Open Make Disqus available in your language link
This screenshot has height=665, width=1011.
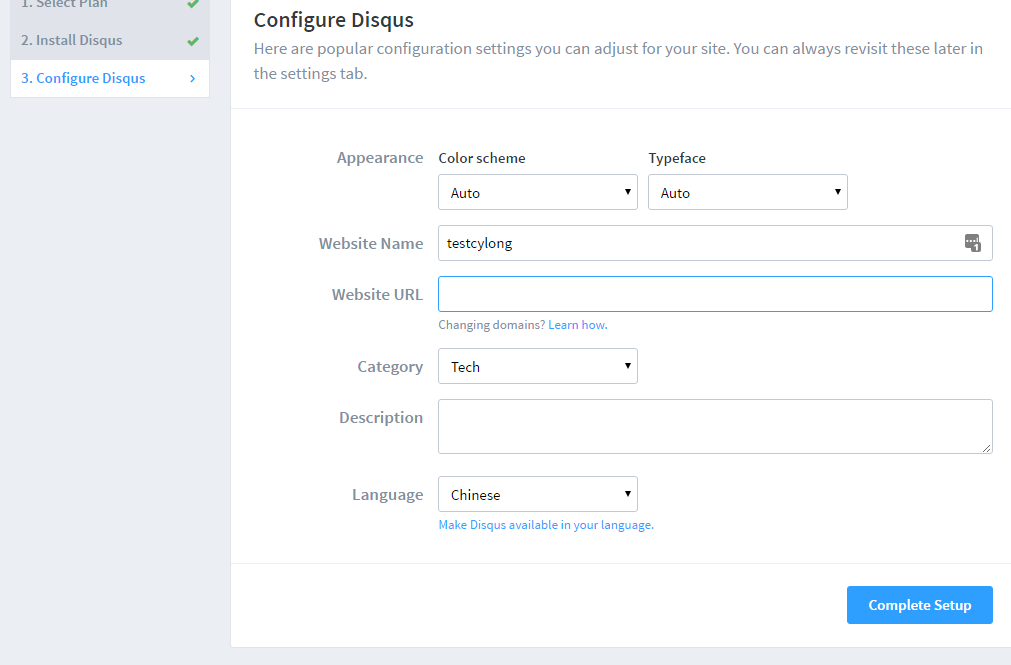[546, 525]
